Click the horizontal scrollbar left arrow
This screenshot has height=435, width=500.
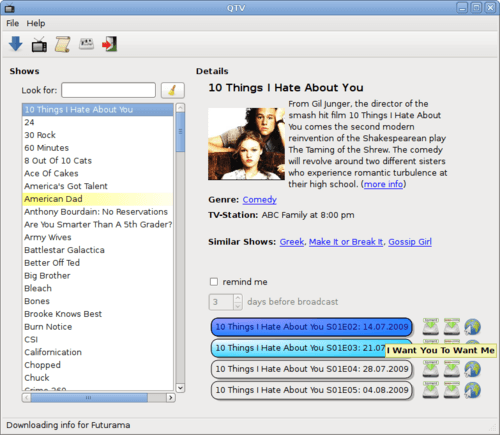tap(26, 397)
